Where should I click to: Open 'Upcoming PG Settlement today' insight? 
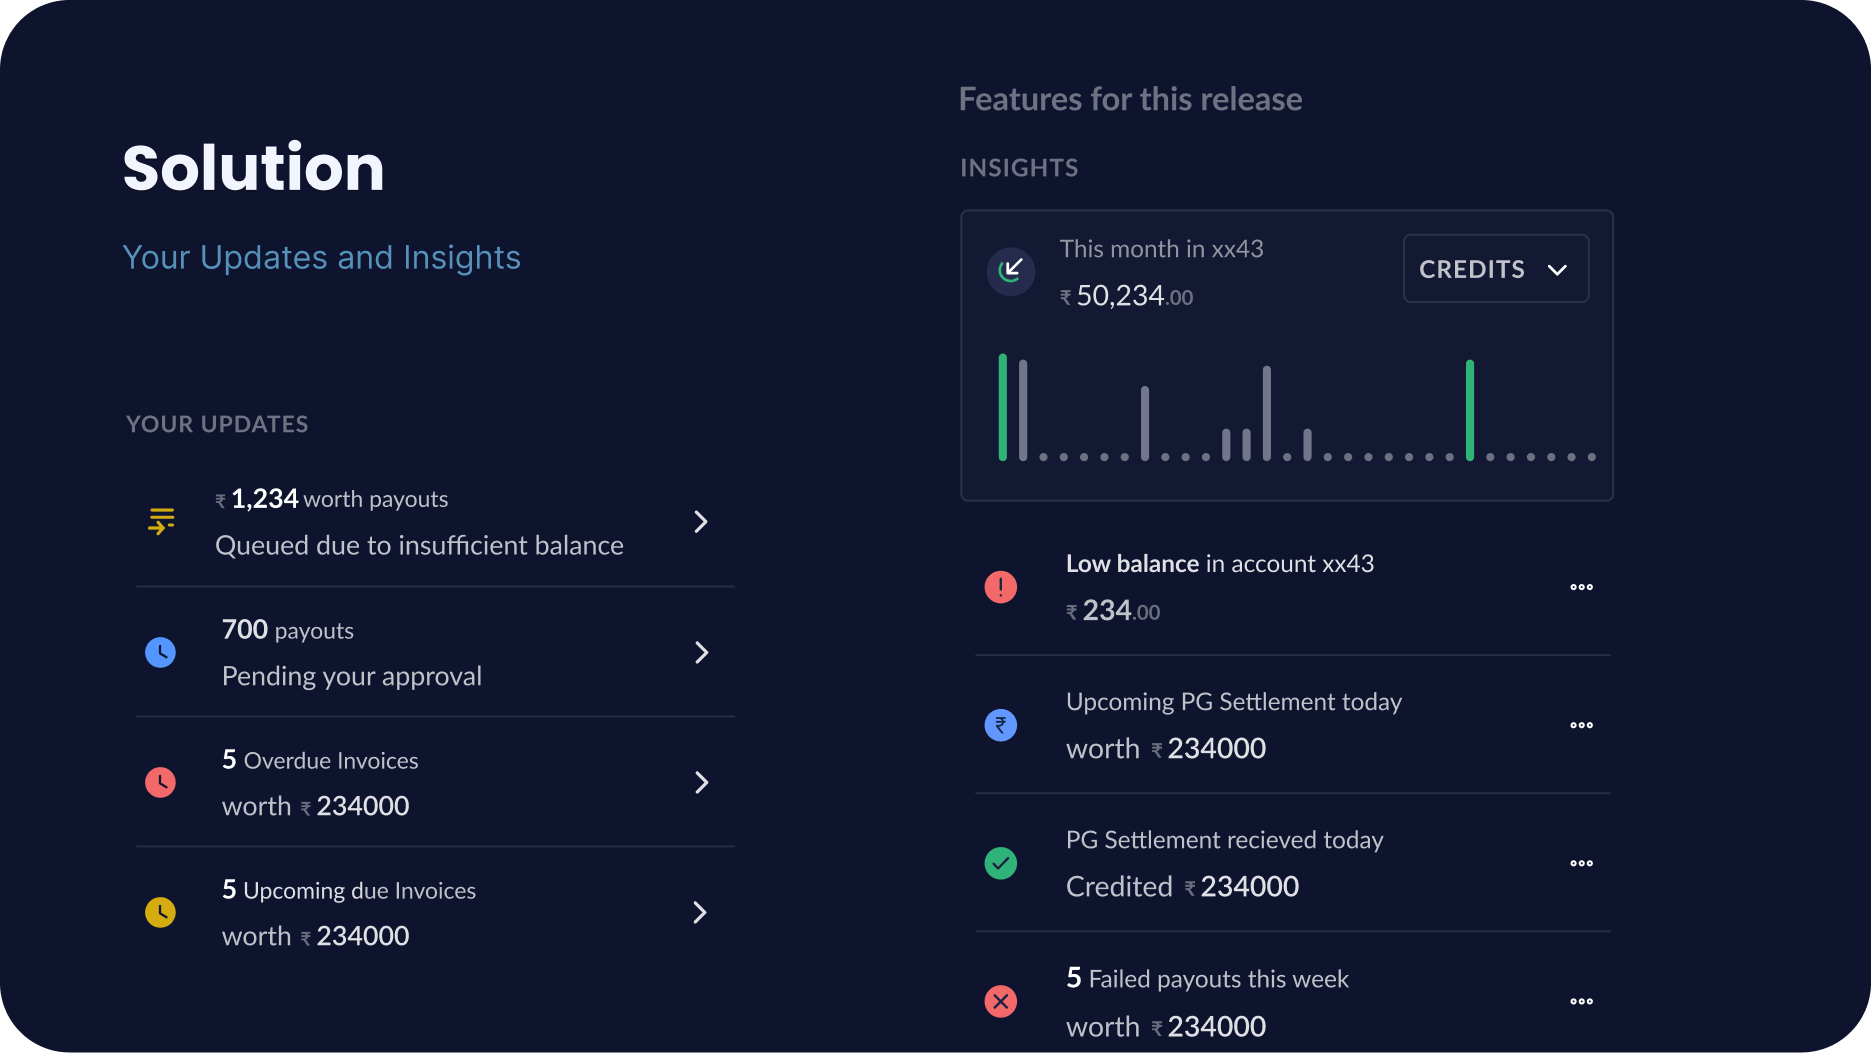click(1292, 725)
